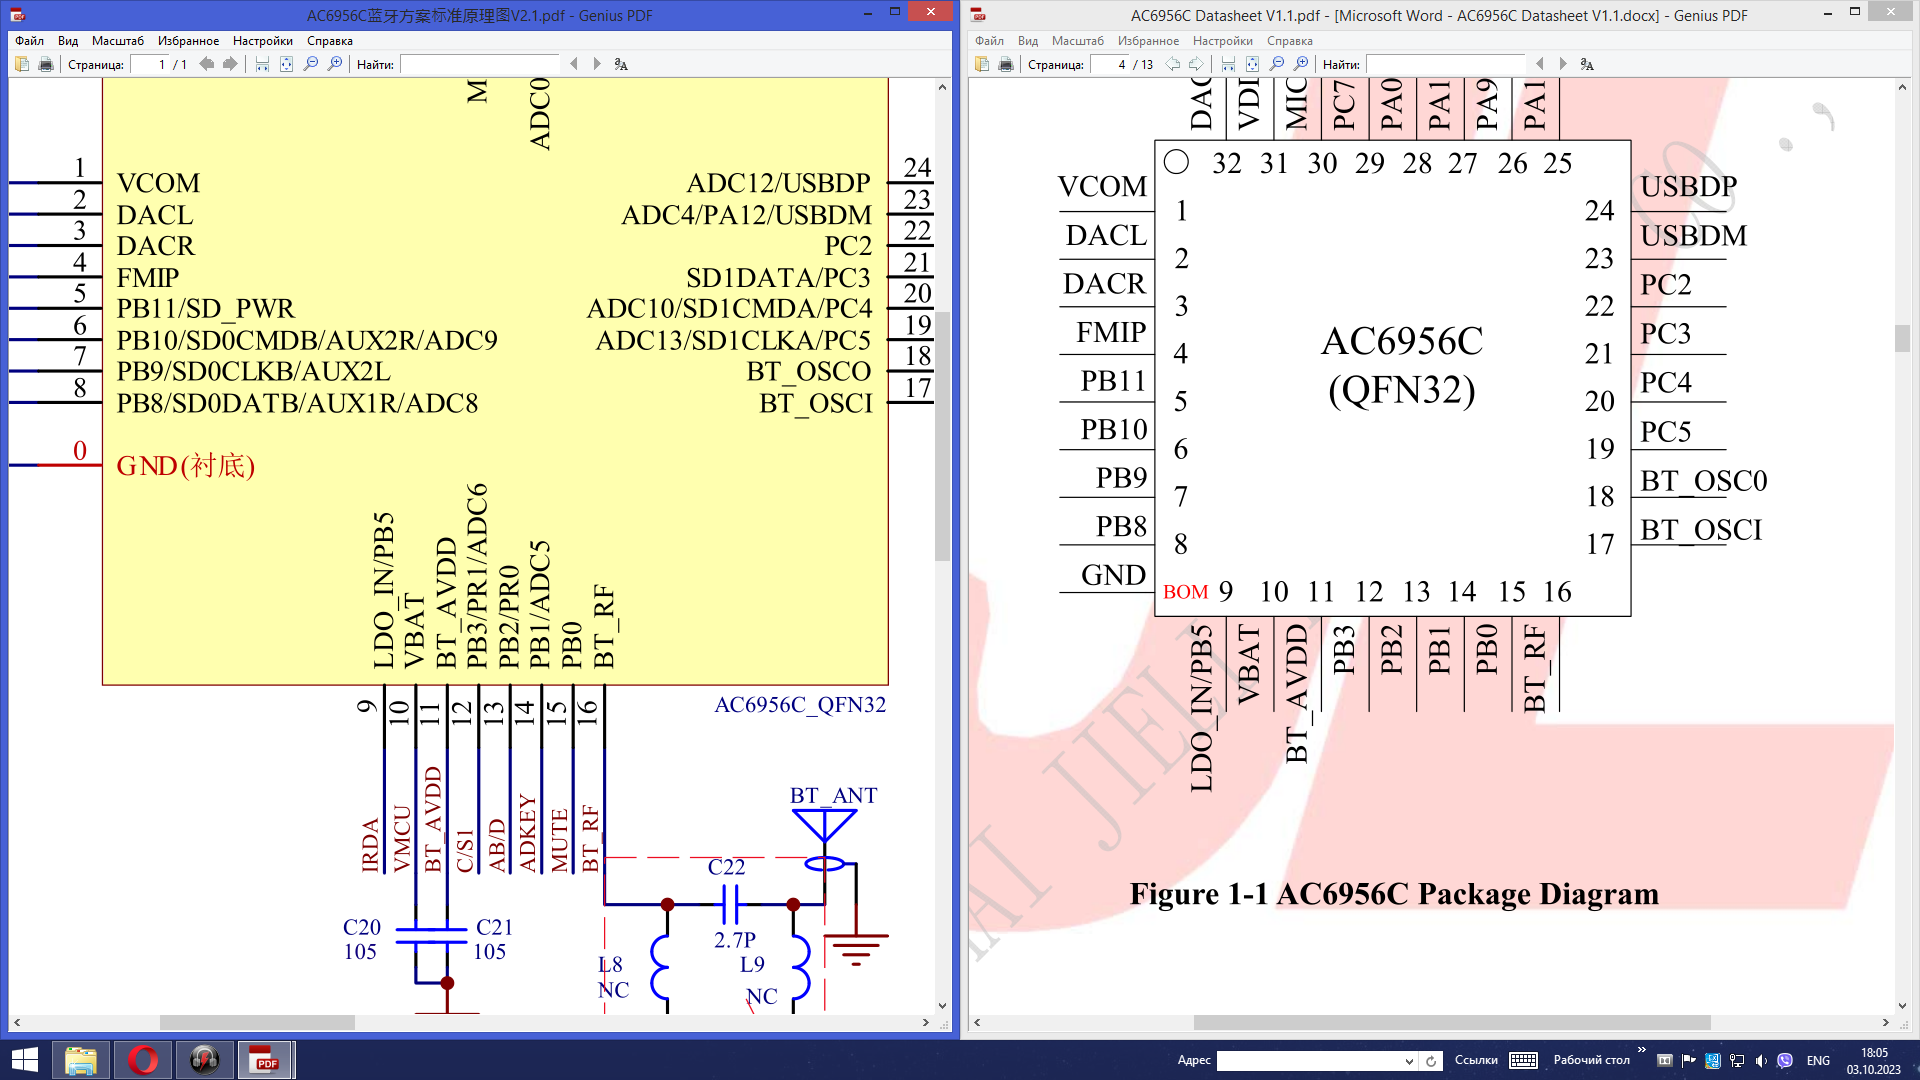Zoom in using magnifier in left toolbar
1920x1080 pixels.
point(335,64)
